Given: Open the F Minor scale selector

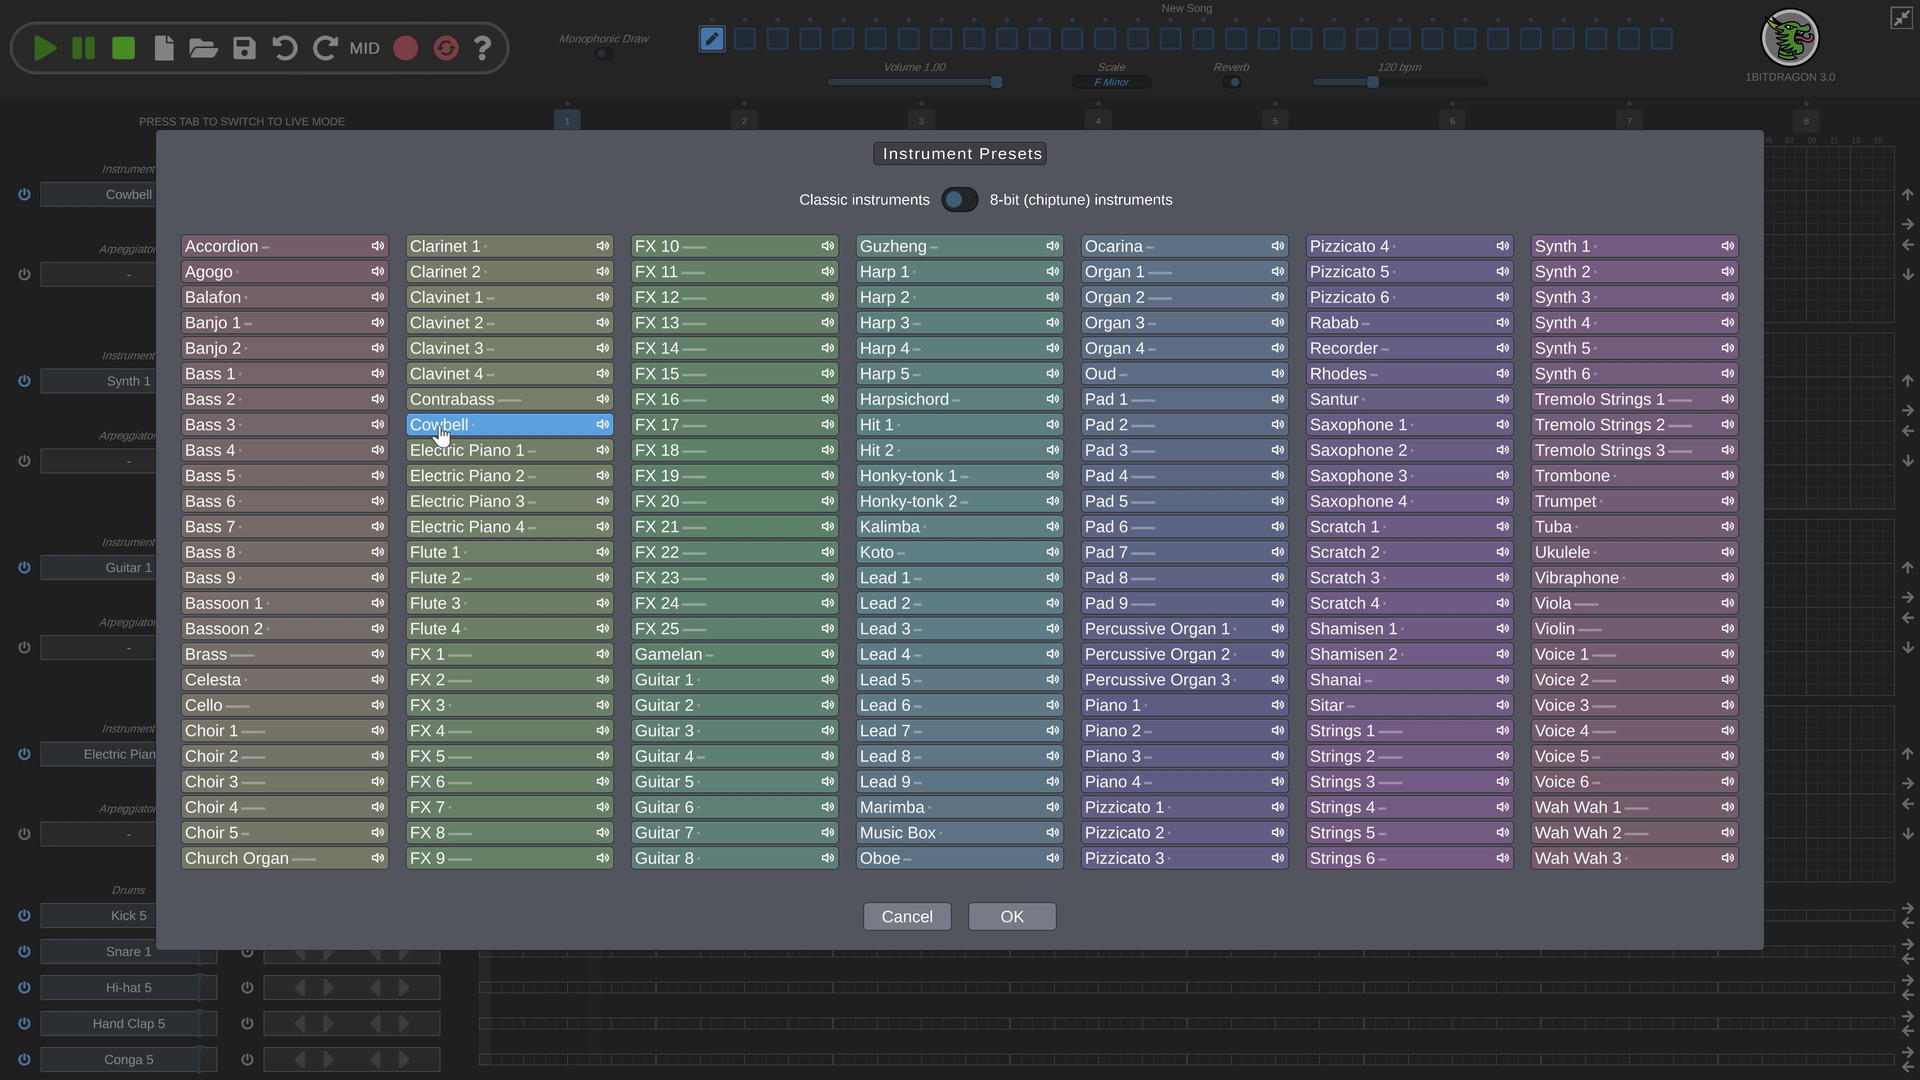Looking at the screenshot, I should pyautogui.click(x=1111, y=83).
